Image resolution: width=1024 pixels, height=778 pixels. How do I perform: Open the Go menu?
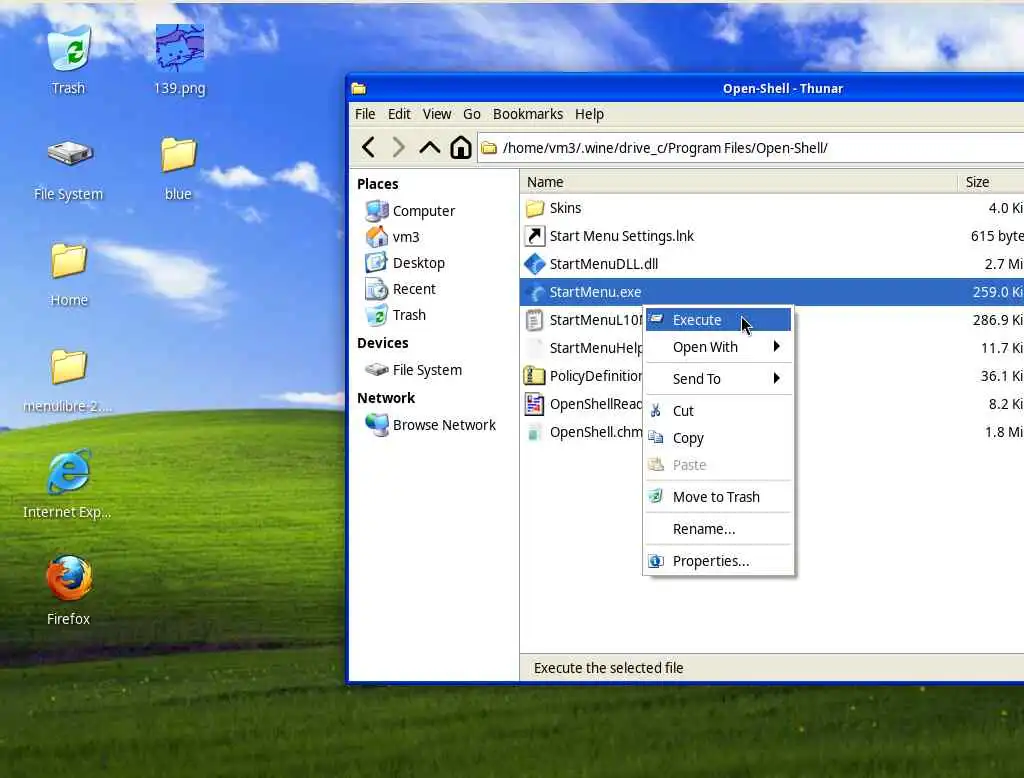(x=472, y=114)
